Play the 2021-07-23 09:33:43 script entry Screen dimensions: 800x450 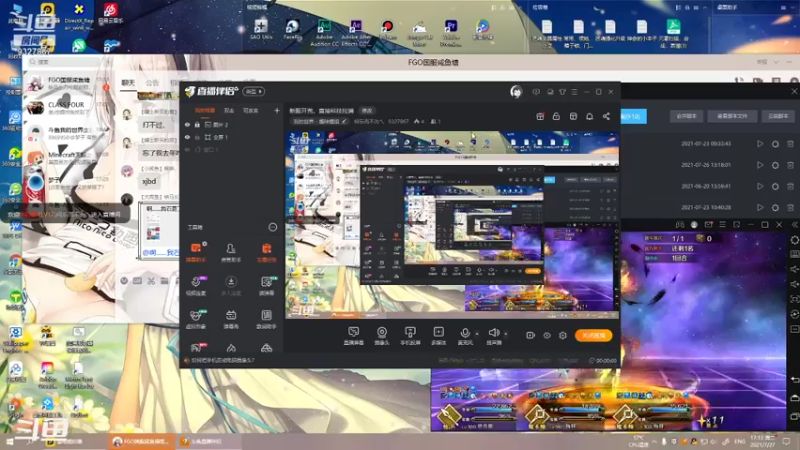click(760, 144)
